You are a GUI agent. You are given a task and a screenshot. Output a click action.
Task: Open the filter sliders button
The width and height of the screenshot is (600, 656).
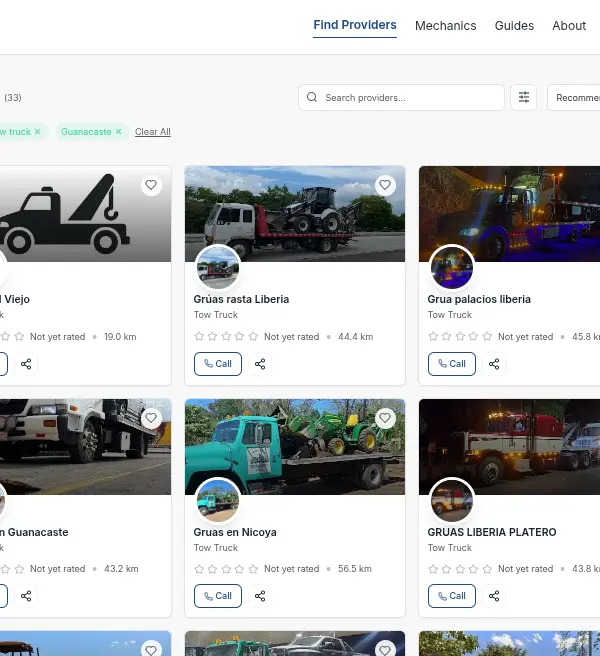pyautogui.click(x=523, y=97)
